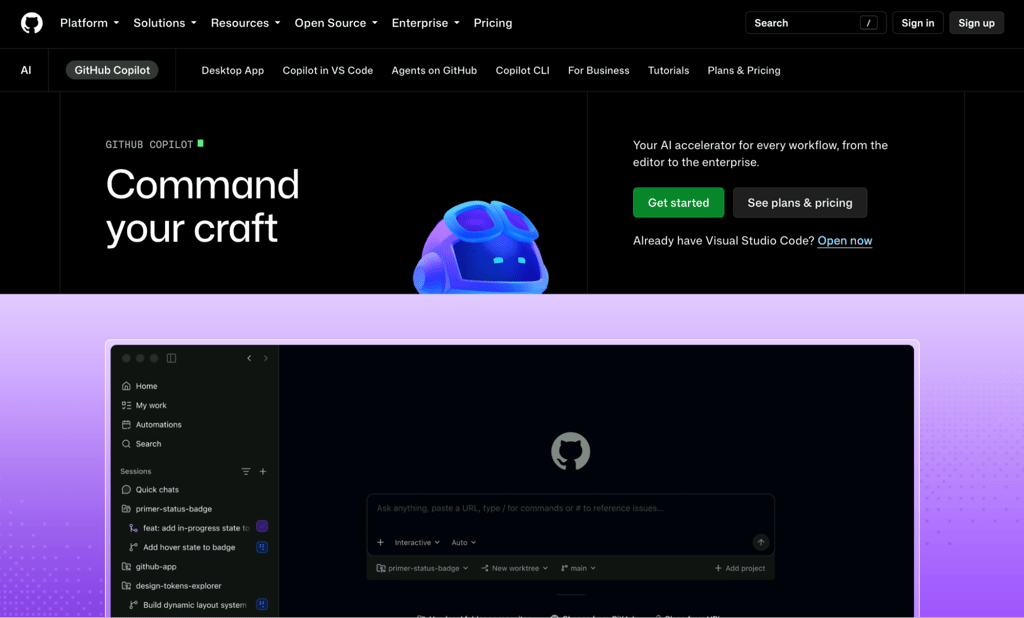Open the primer-status-badge project dropdown
The height and width of the screenshot is (618, 1024).
tap(422, 568)
